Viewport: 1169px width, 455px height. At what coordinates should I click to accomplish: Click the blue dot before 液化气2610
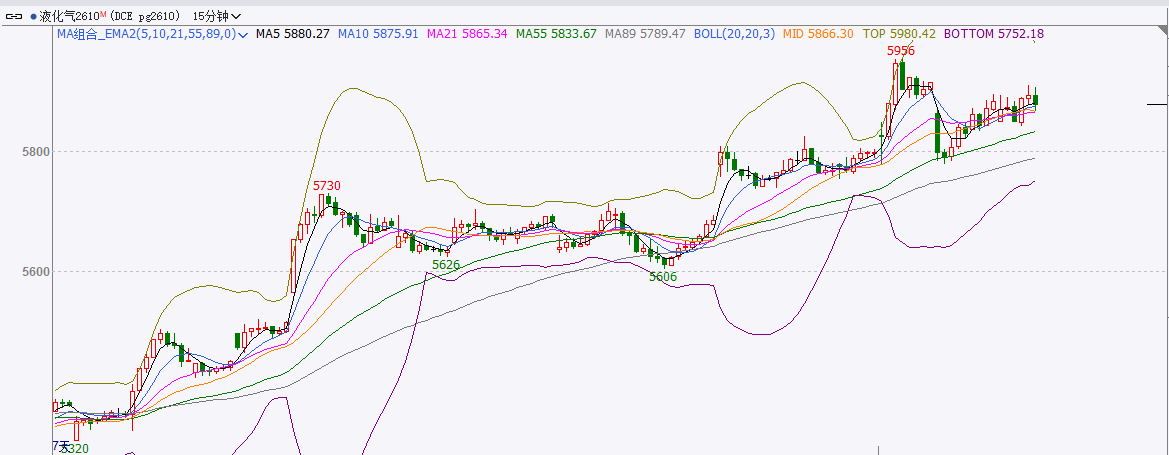click(x=33, y=16)
